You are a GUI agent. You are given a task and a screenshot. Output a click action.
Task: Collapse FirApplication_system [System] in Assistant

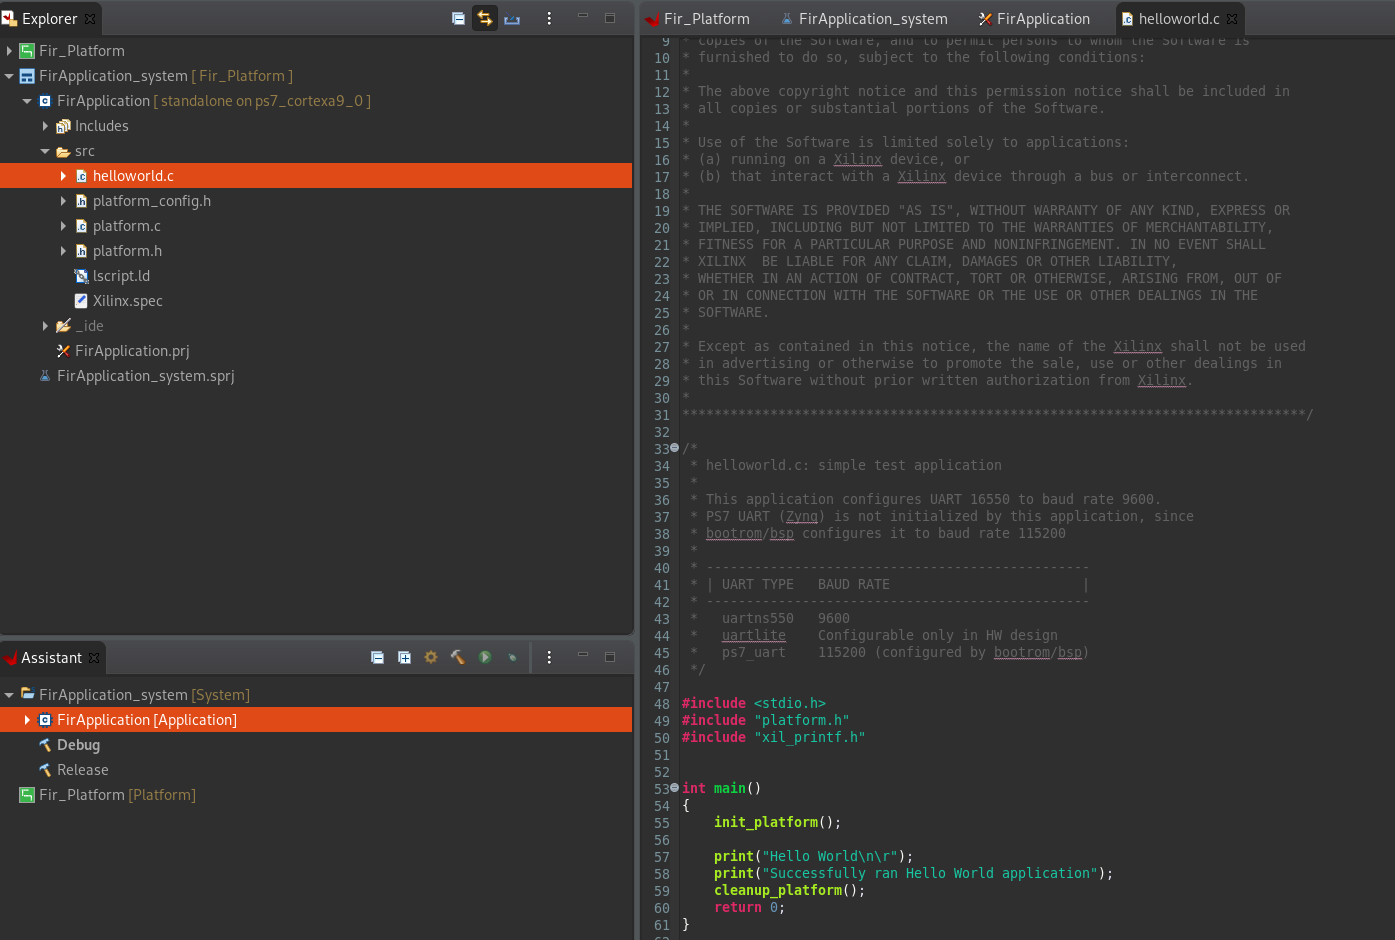(x=9, y=695)
